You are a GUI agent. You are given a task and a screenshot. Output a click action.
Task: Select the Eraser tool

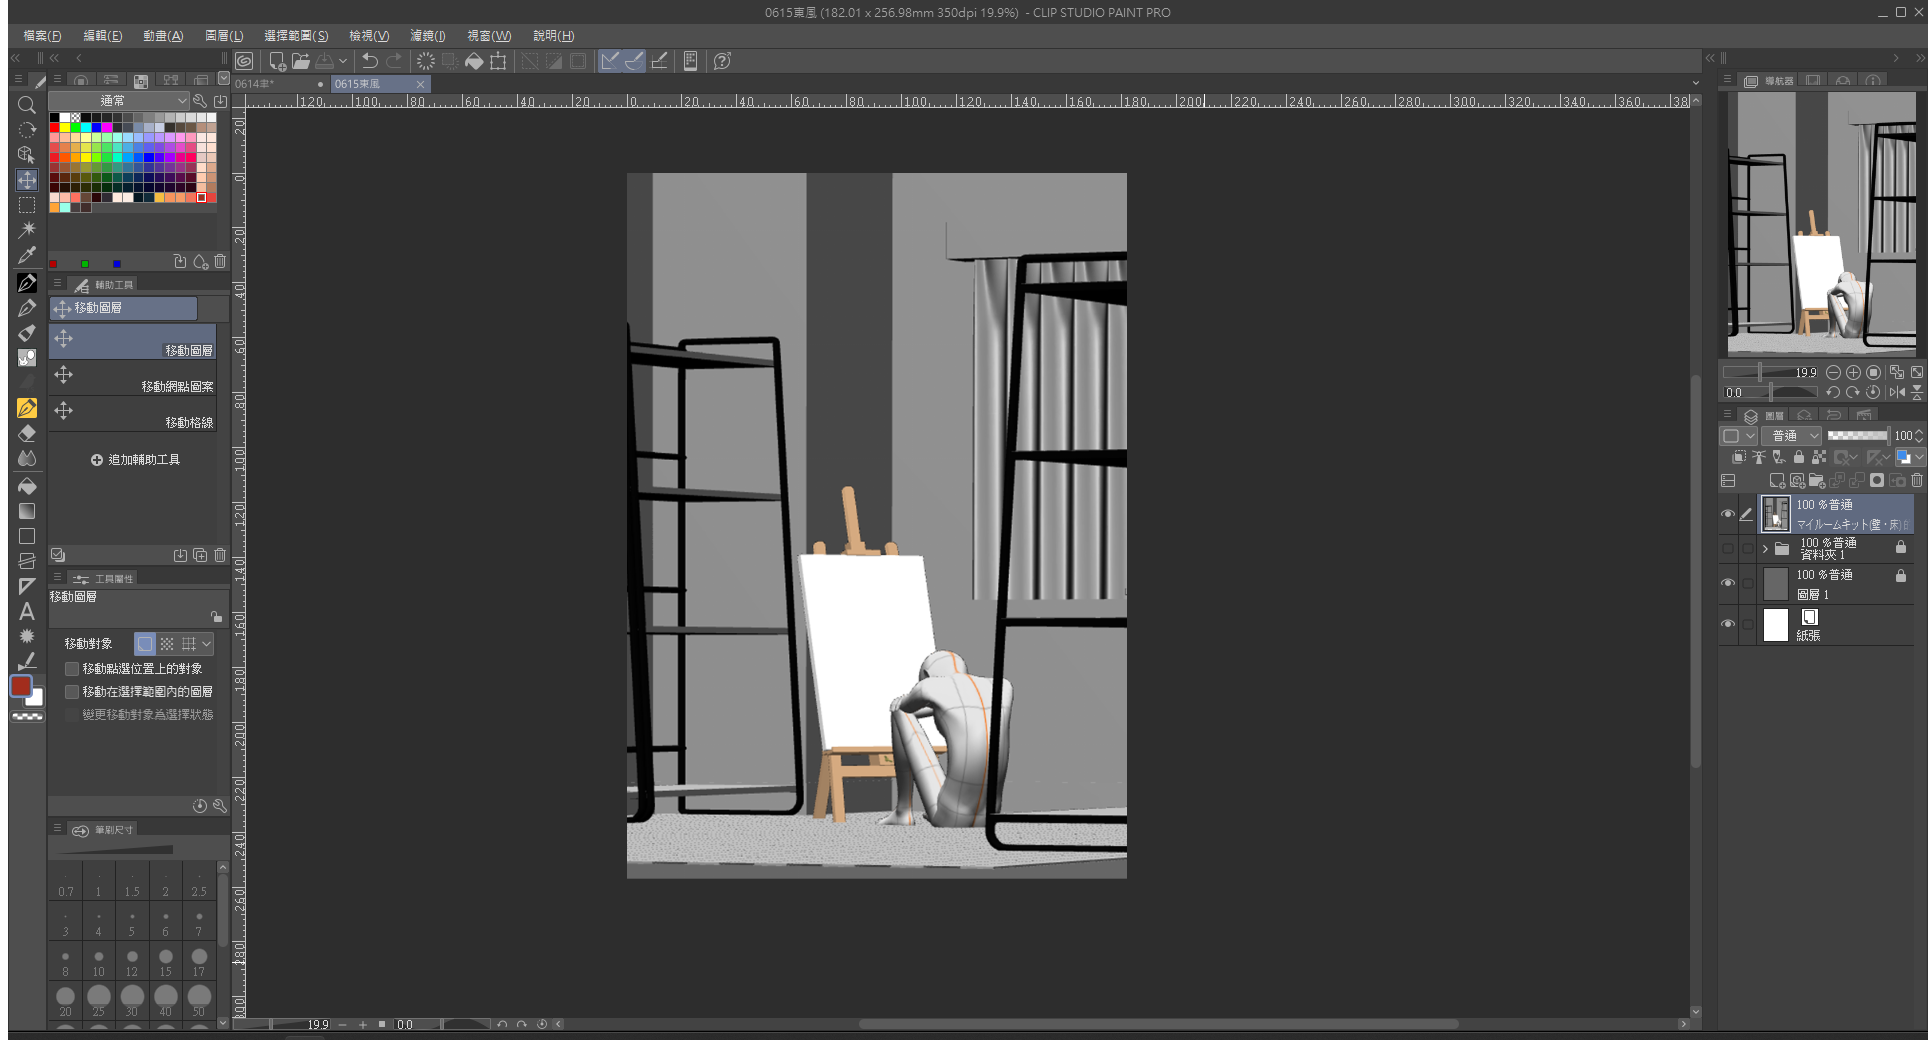click(x=27, y=433)
